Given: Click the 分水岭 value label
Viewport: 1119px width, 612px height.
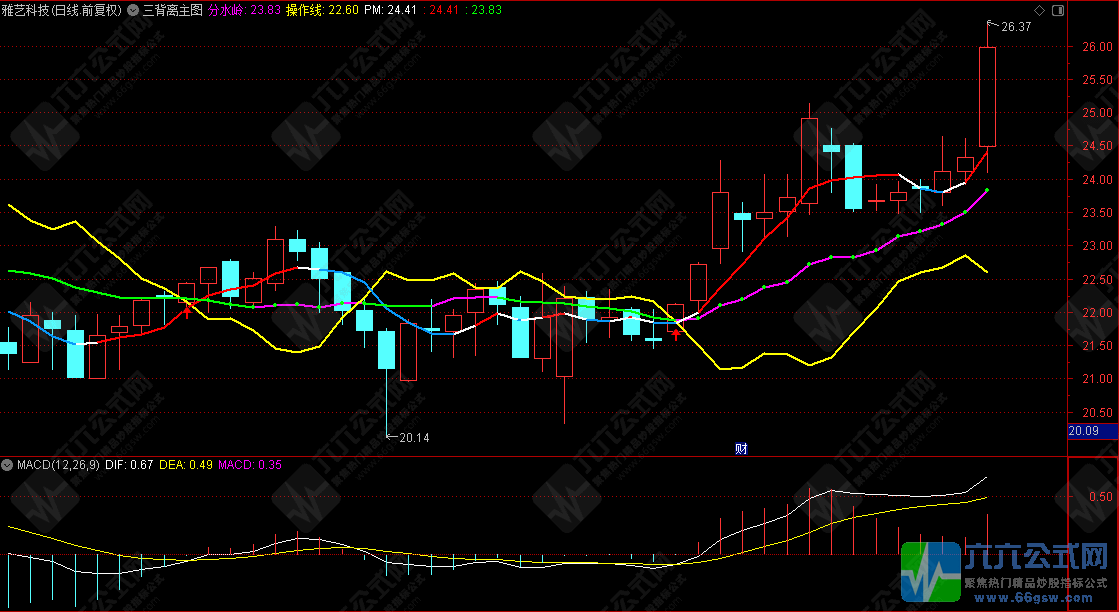Looking at the screenshot, I should tap(229, 11).
